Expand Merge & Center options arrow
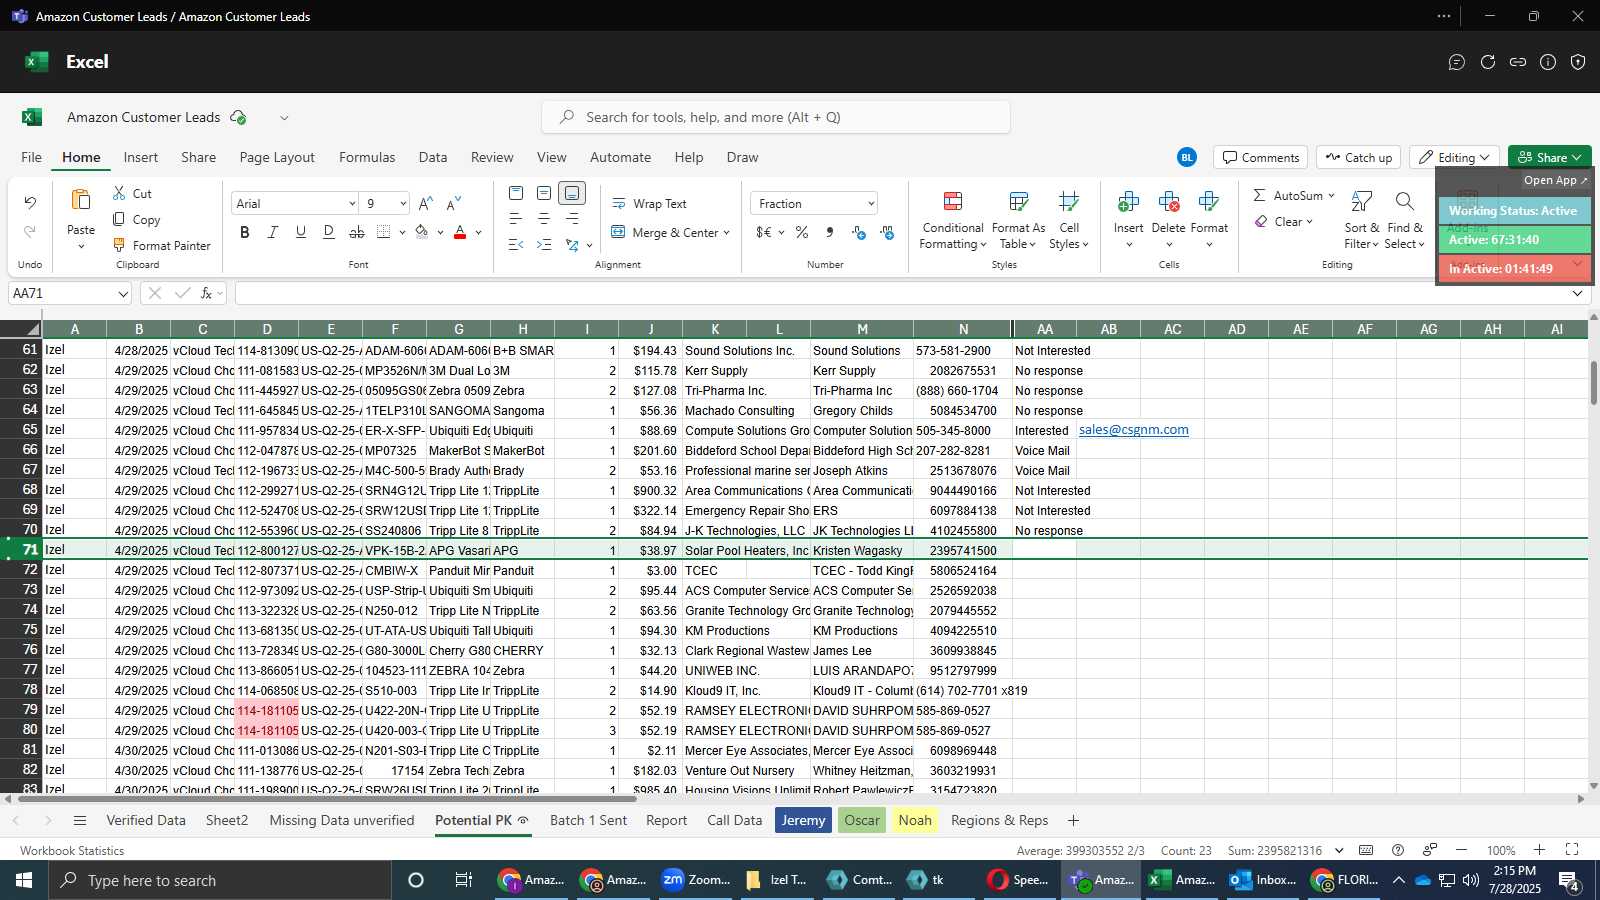 pyautogui.click(x=726, y=233)
